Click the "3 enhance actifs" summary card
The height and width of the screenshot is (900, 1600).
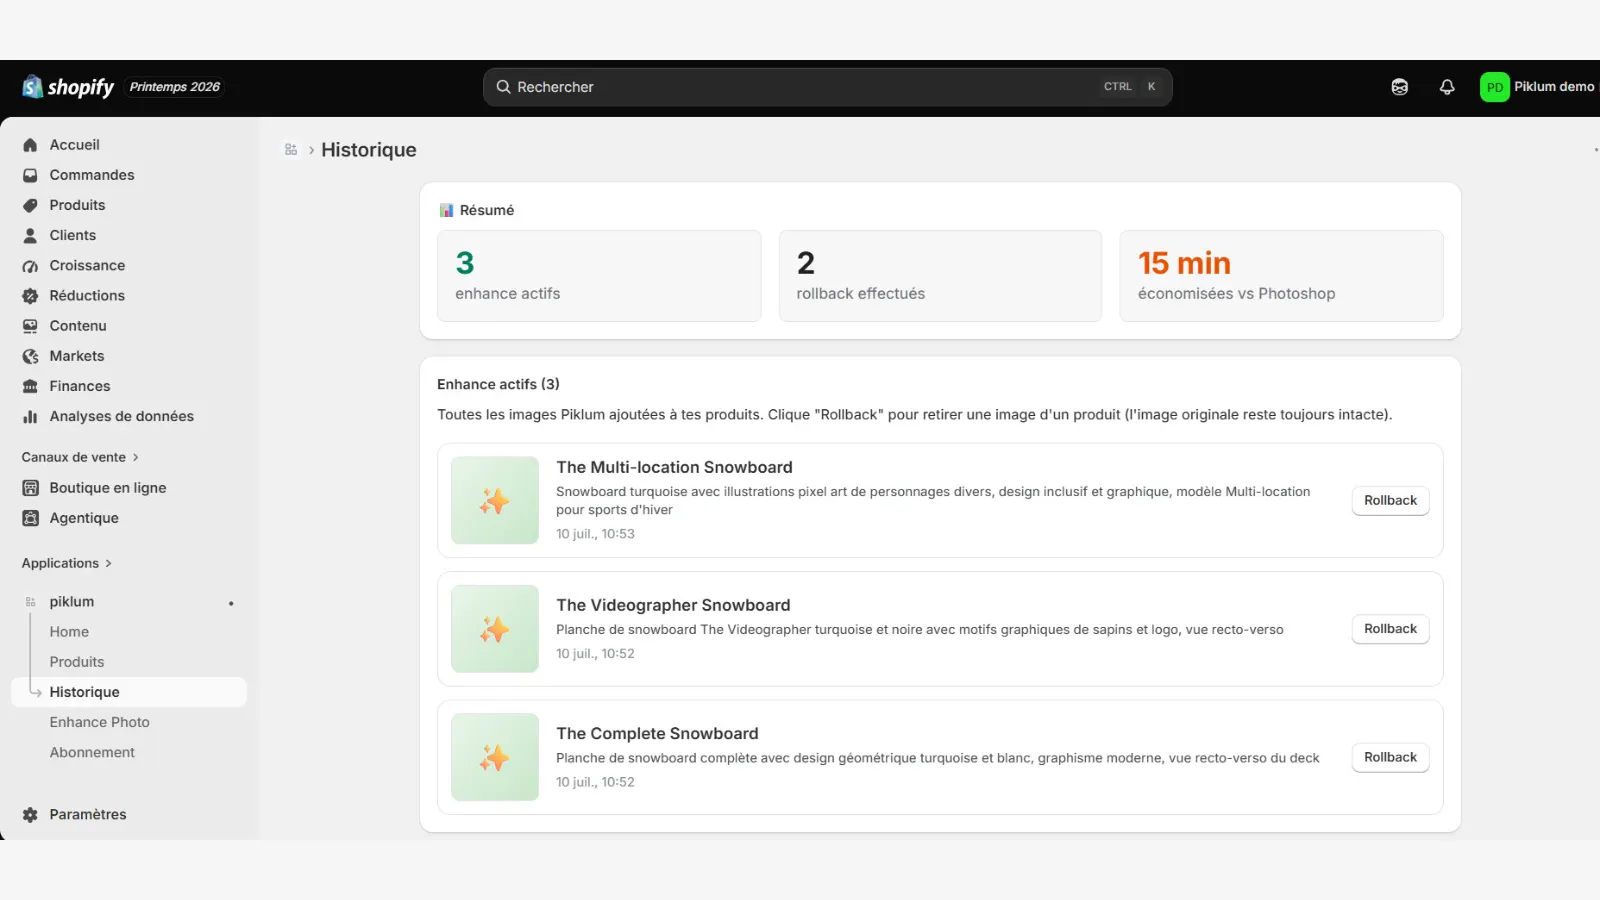coord(599,276)
